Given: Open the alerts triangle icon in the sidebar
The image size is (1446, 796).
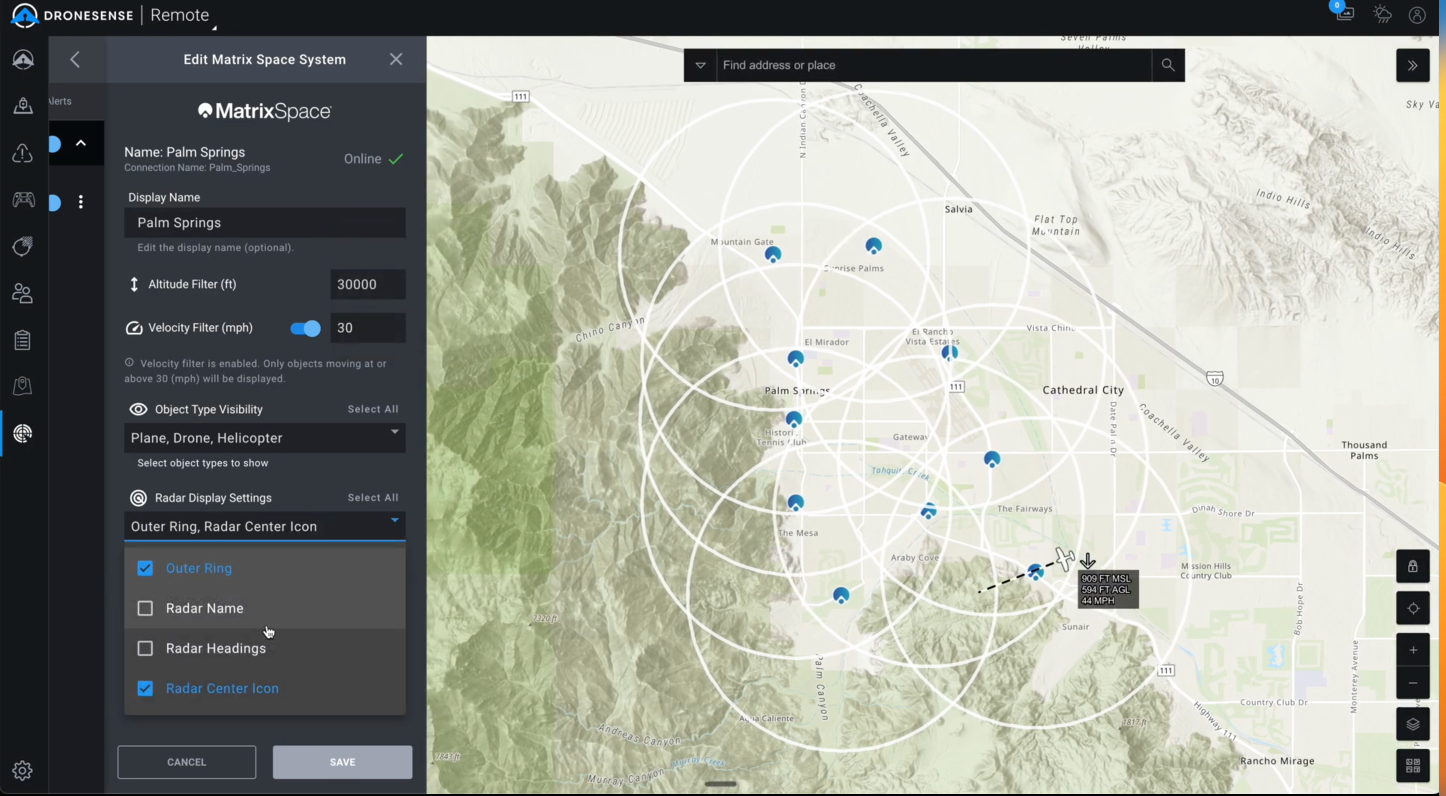Looking at the screenshot, I should coord(22,152).
